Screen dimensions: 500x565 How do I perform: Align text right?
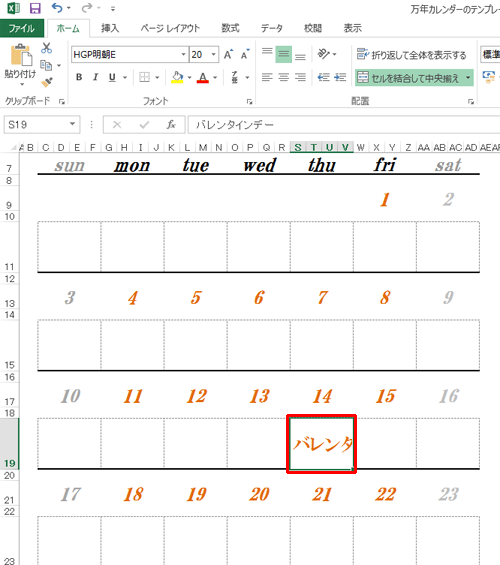[300, 77]
